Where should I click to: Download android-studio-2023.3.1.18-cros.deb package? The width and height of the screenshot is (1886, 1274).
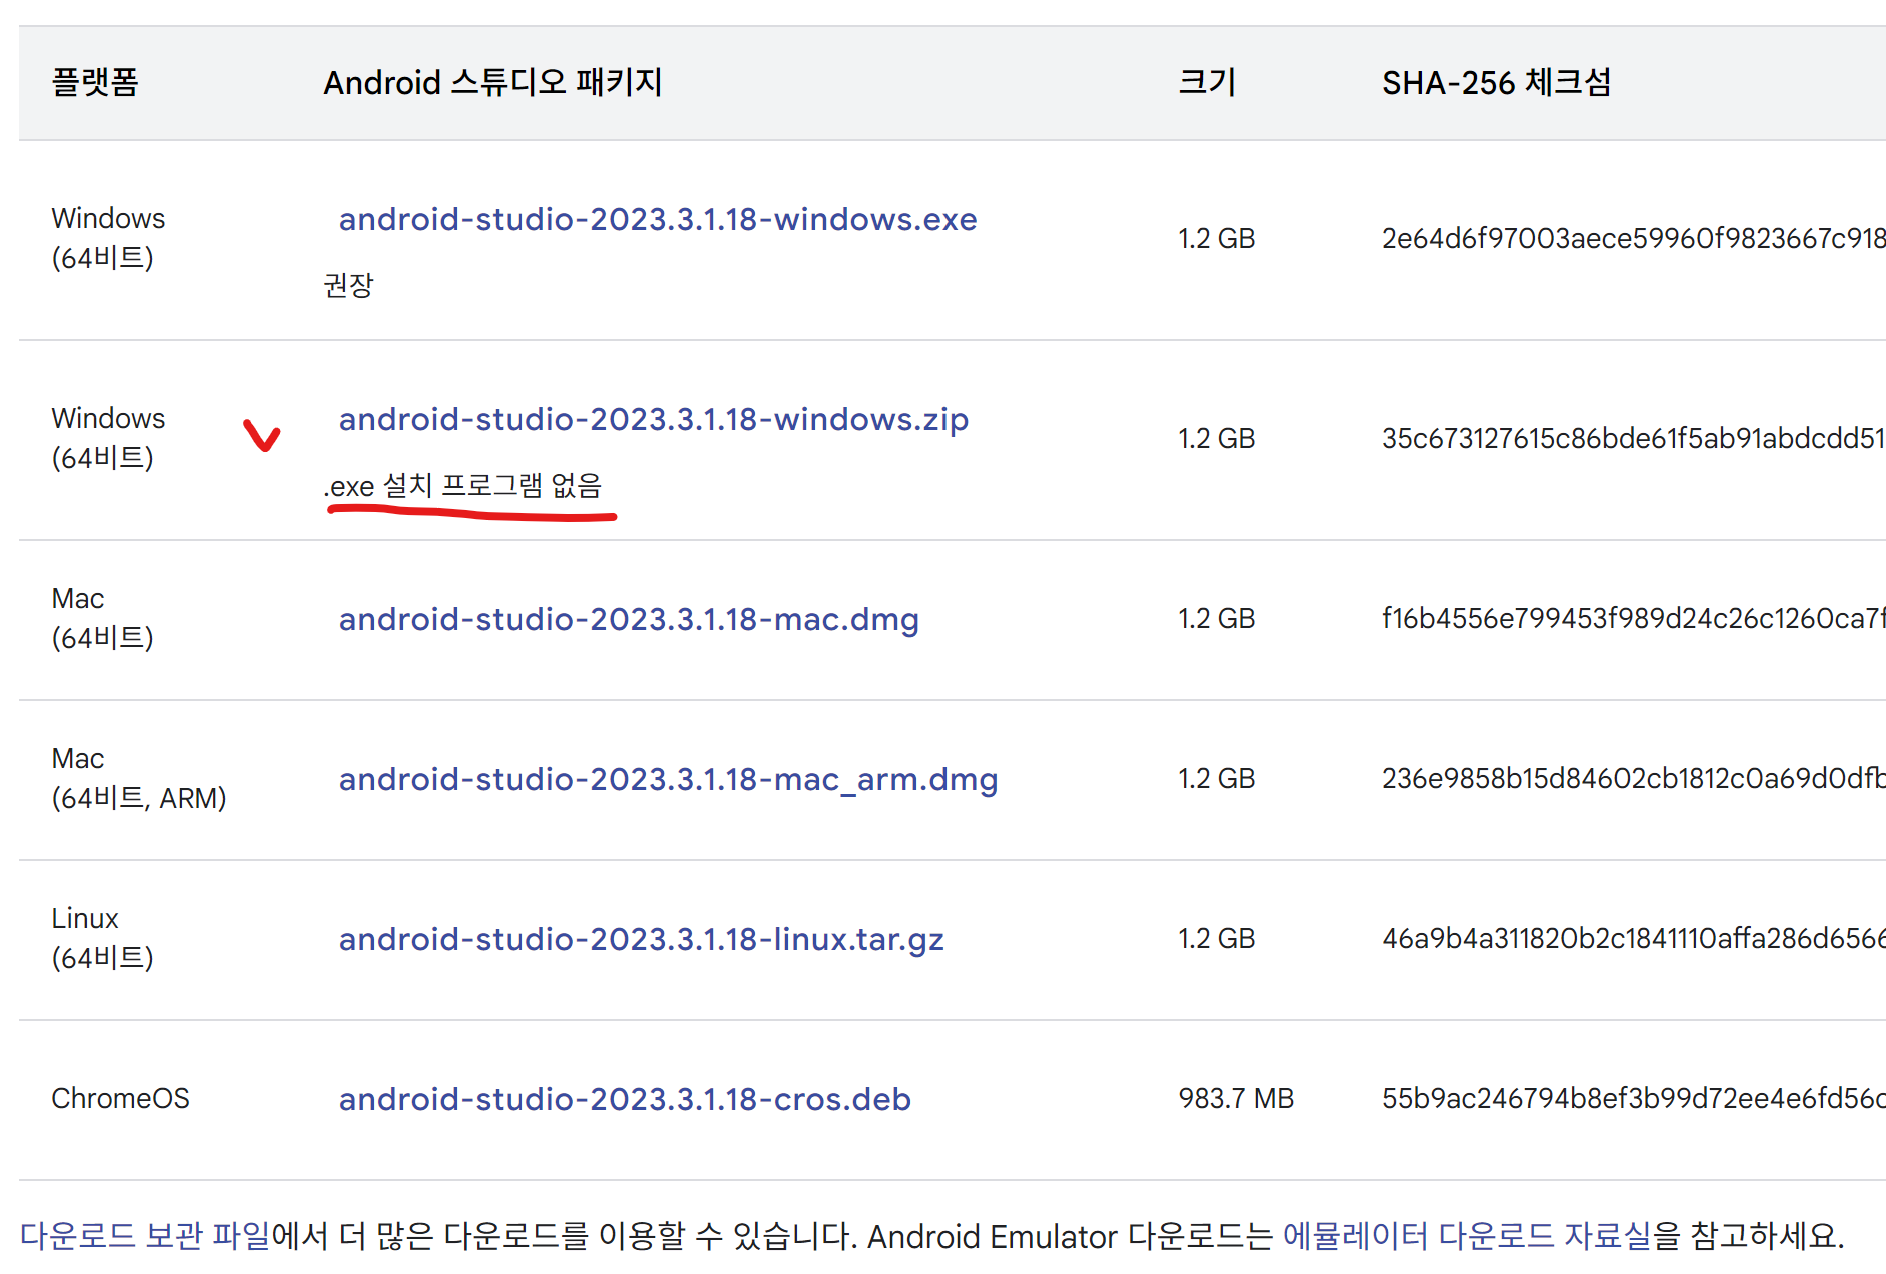point(624,1099)
